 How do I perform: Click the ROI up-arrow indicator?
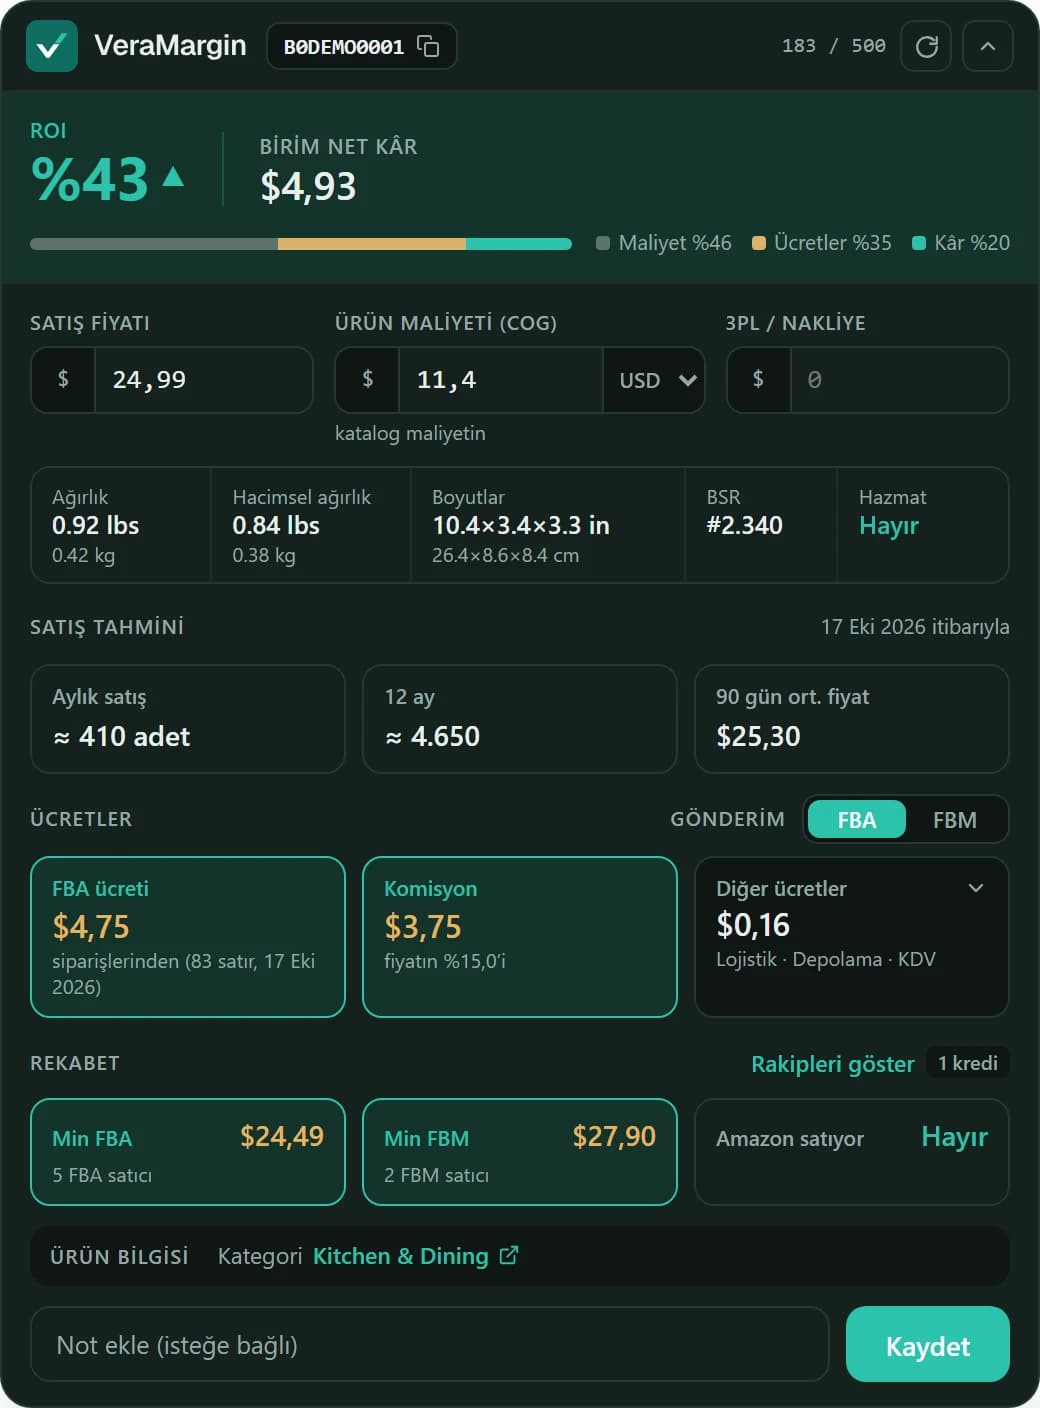coord(173,177)
